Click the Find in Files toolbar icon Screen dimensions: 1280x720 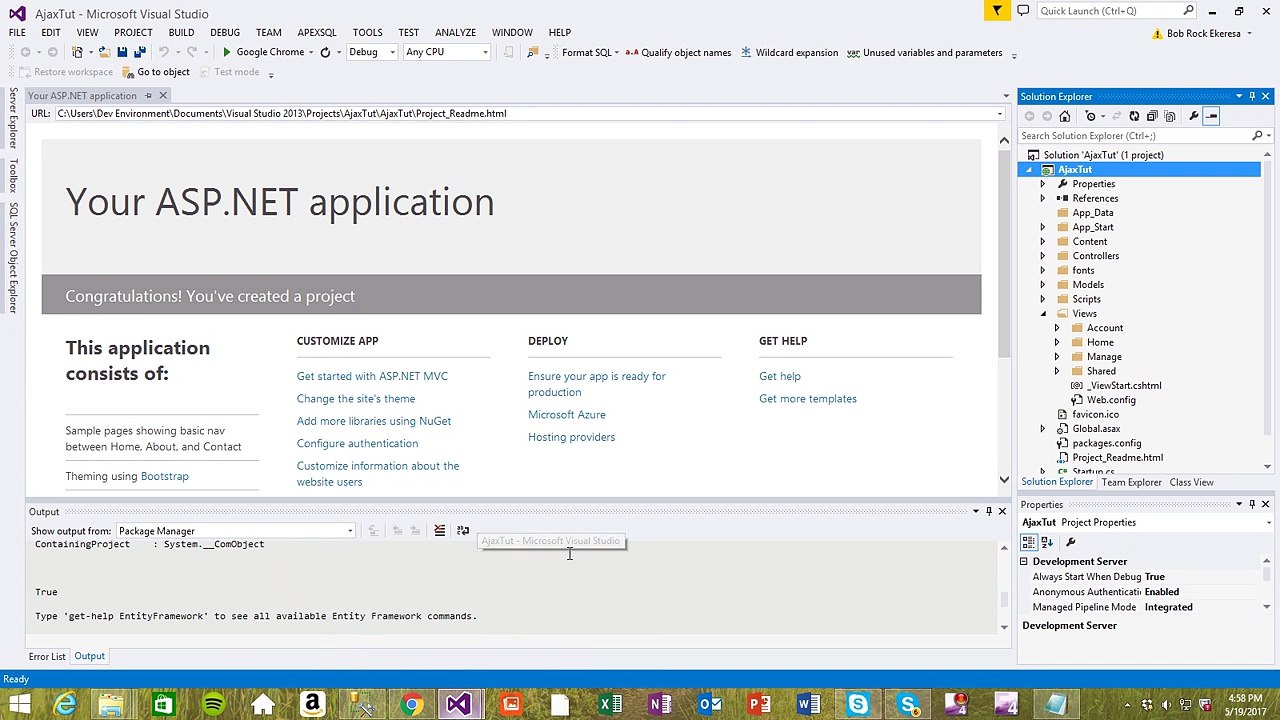(x=532, y=52)
